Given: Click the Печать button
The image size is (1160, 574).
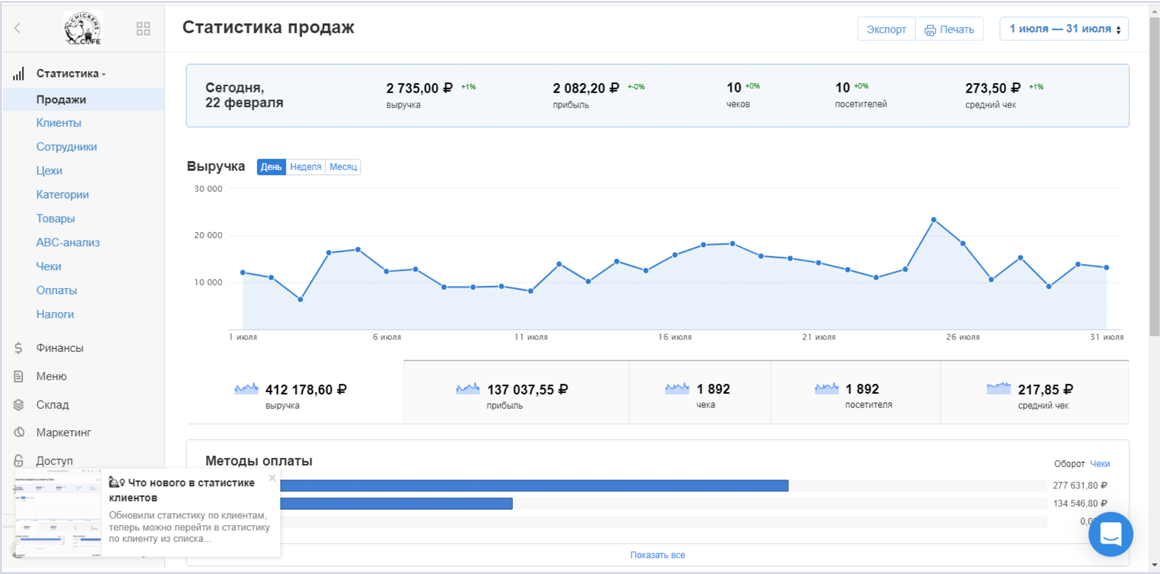Looking at the screenshot, I should point(950,30).
